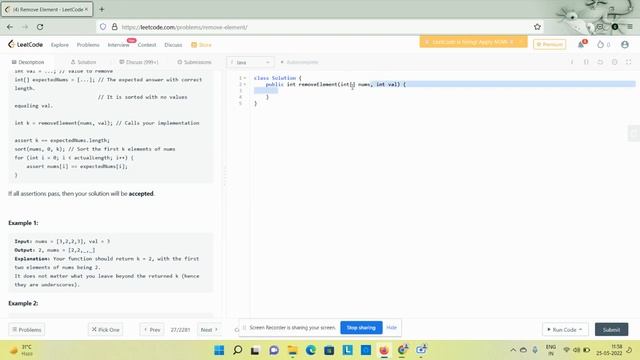Toggle fullscreen editor mode
This screenshot has height=360, width=640.
629,62
